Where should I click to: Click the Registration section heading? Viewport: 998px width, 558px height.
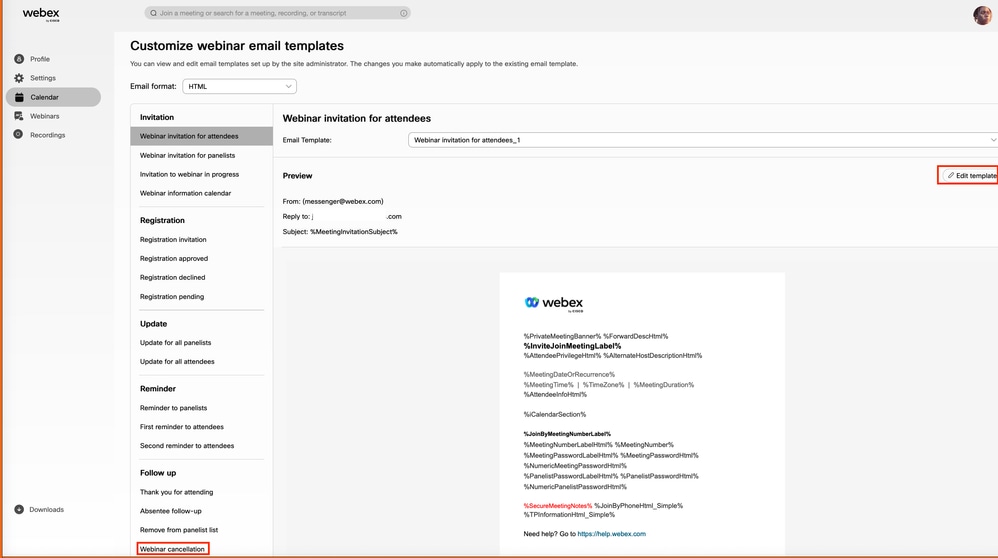click(162, 220)
